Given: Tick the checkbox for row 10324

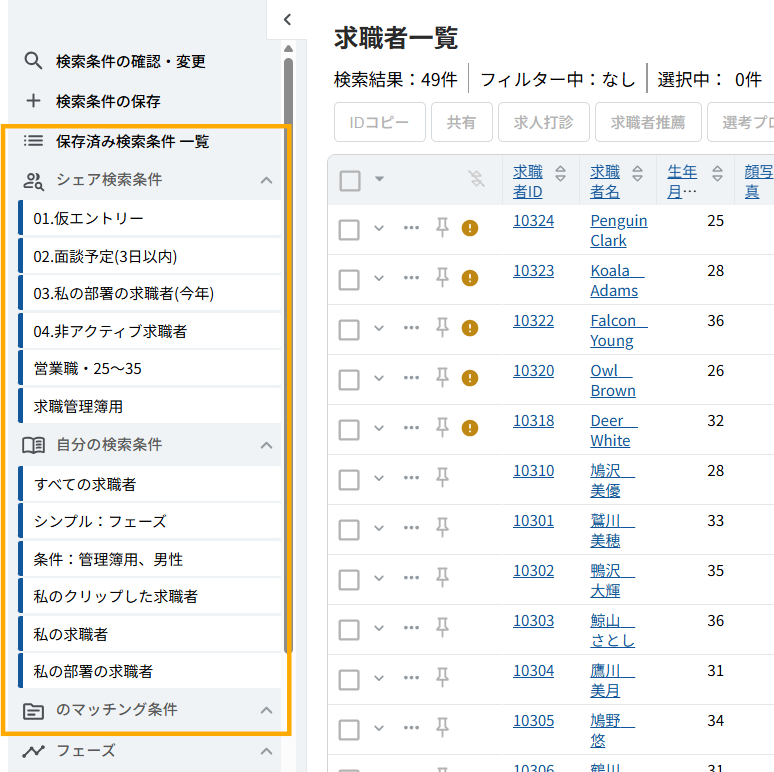Looking at the screenshot, I should pyautogui.click(x=349, y=229).
